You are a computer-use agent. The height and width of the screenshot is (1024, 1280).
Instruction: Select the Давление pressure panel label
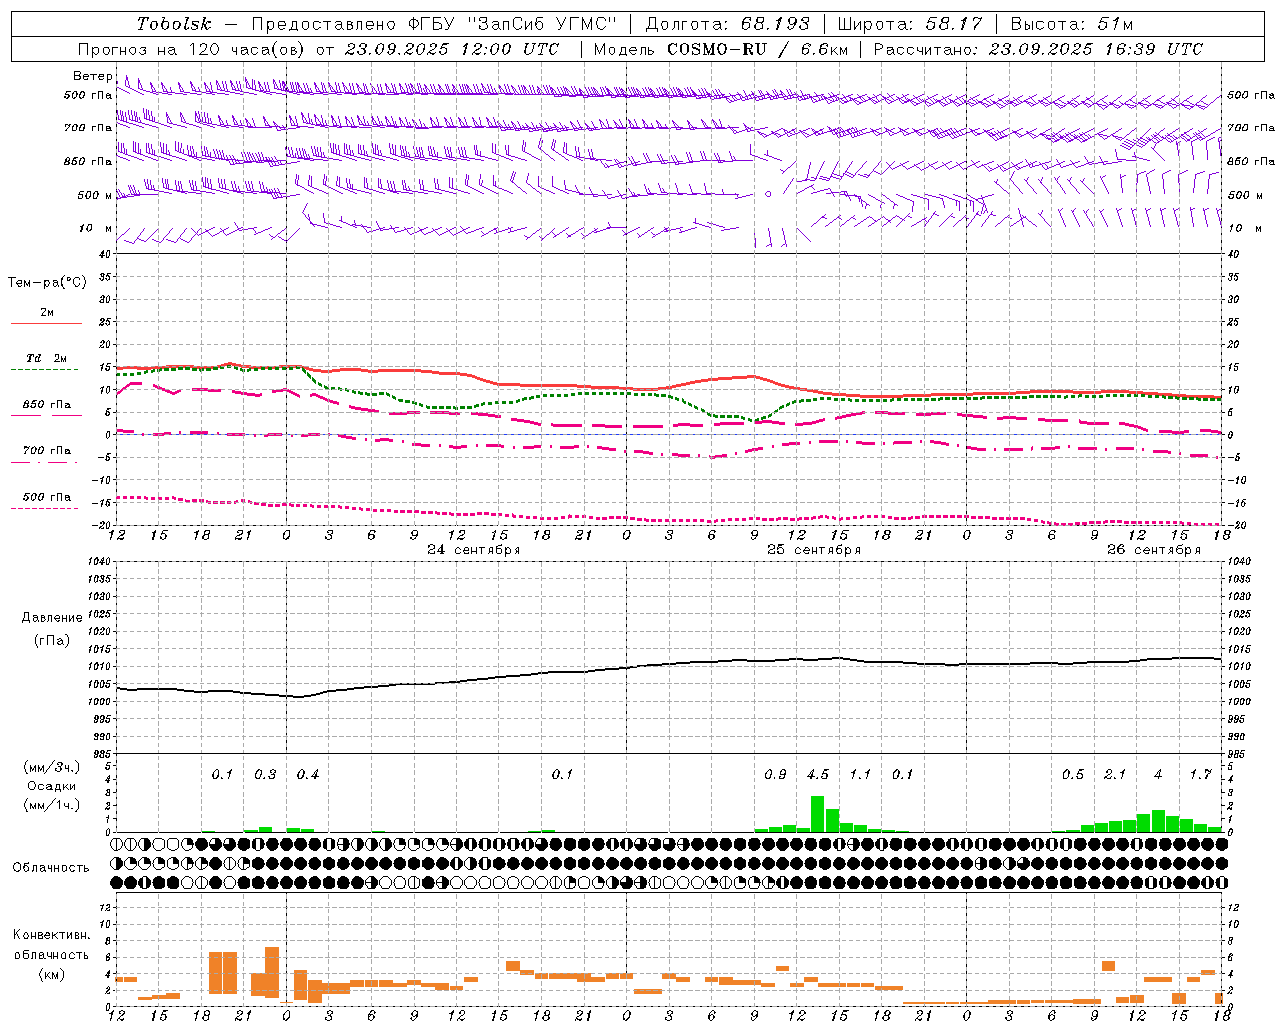[52, 618]
